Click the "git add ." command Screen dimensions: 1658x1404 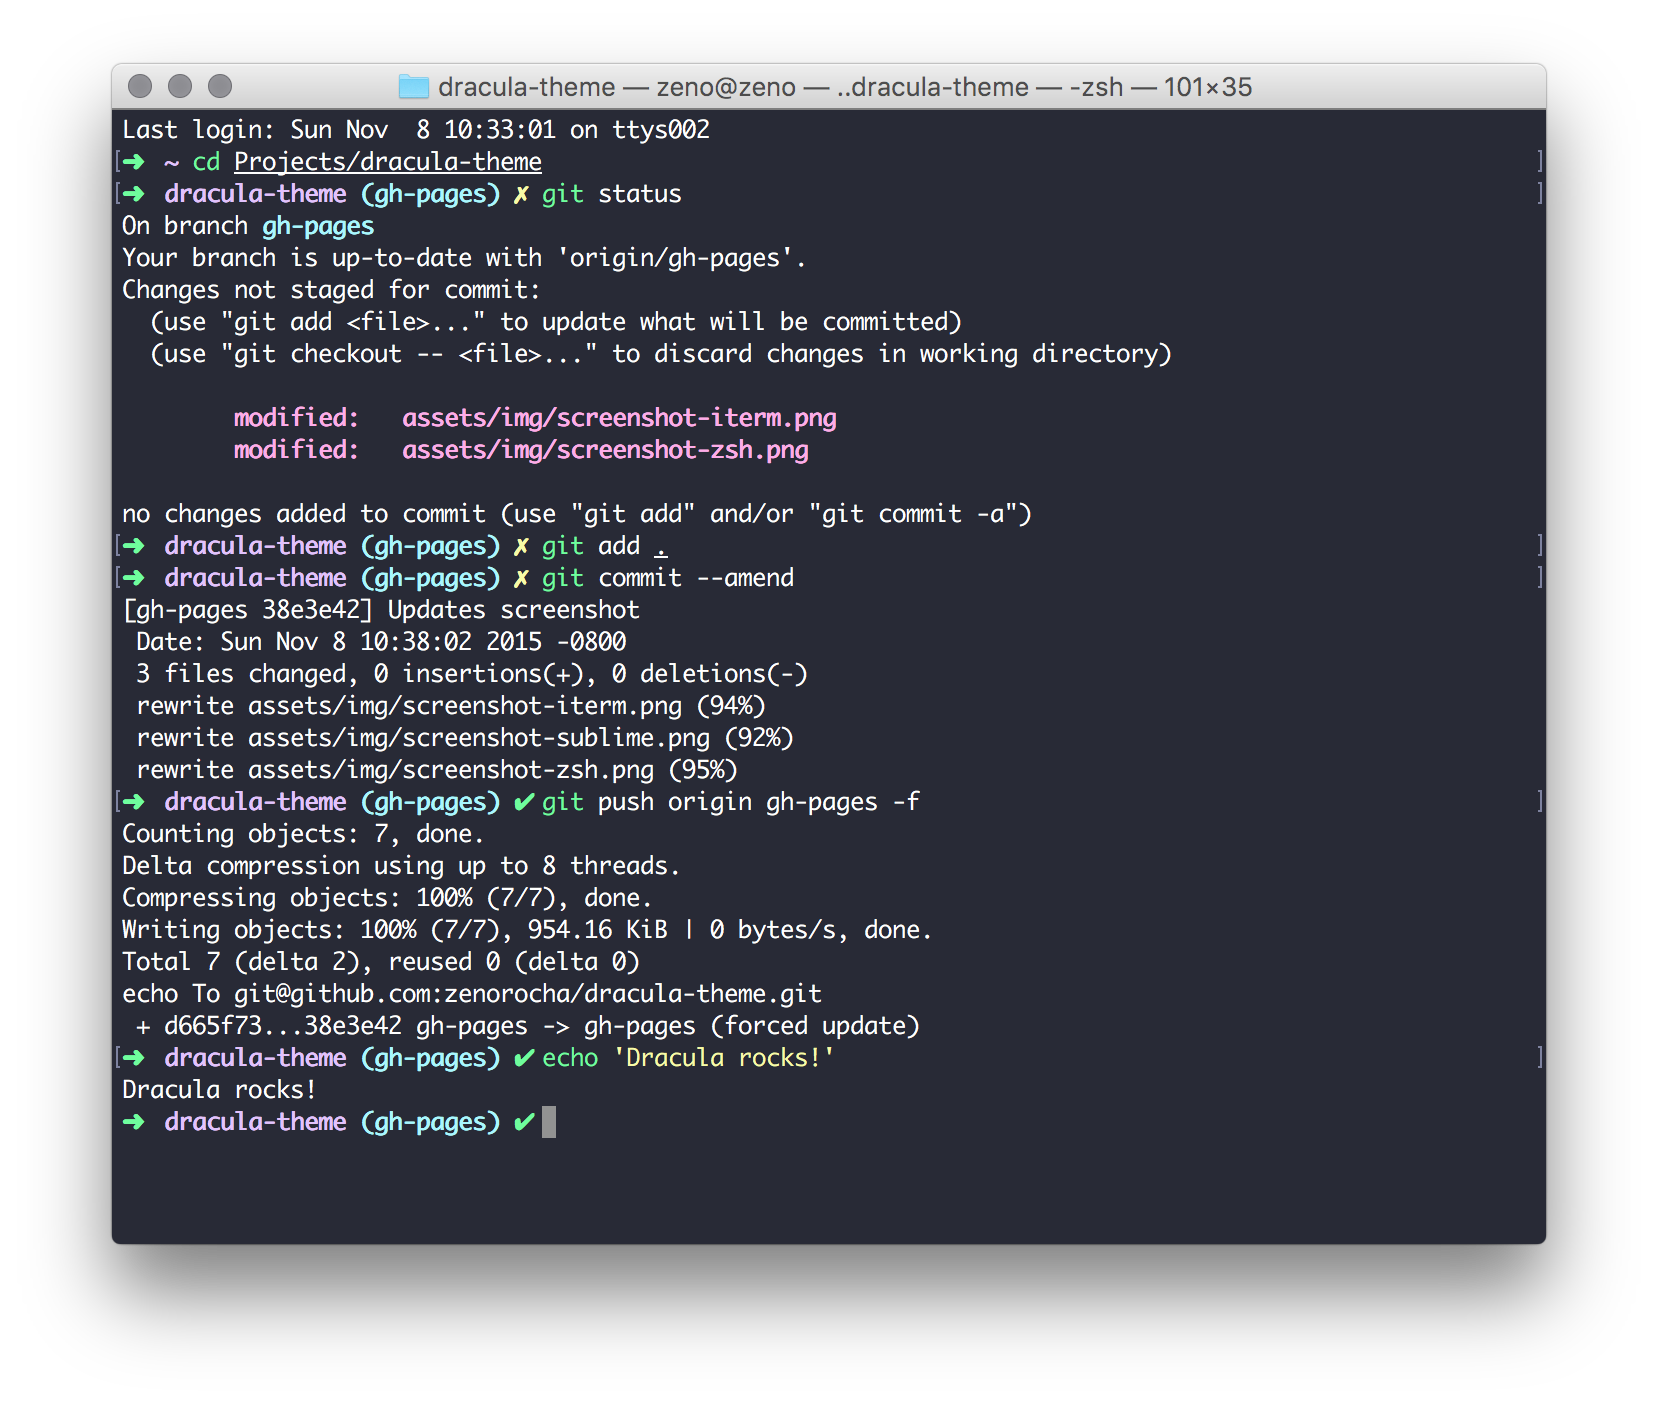coord(605,546)
